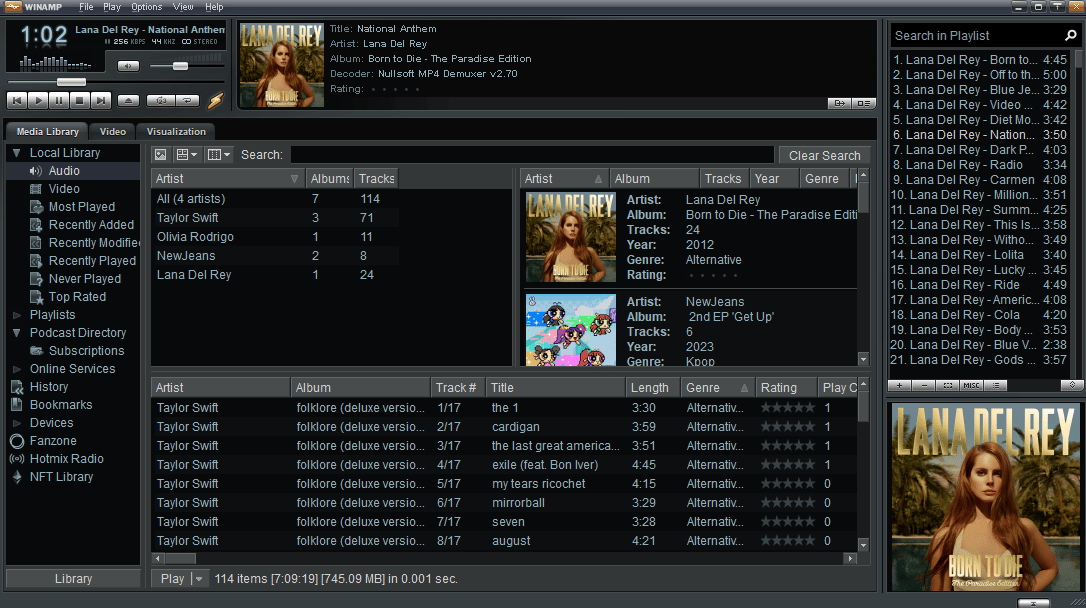Viewport: 1086px width, 608px height.
Task: Skip to the next track
Action: tap(100, 100)
